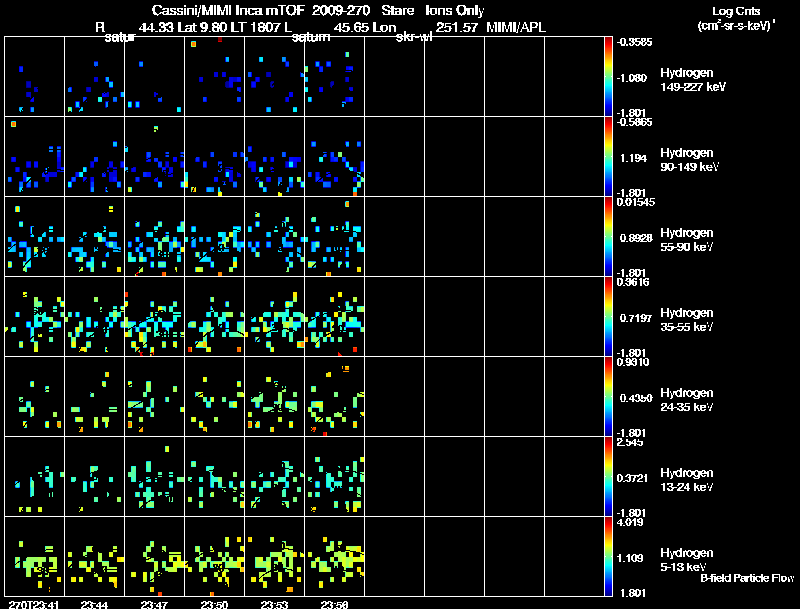
Task: Click the '-1.080' color scale value
Action: point(632,78)
